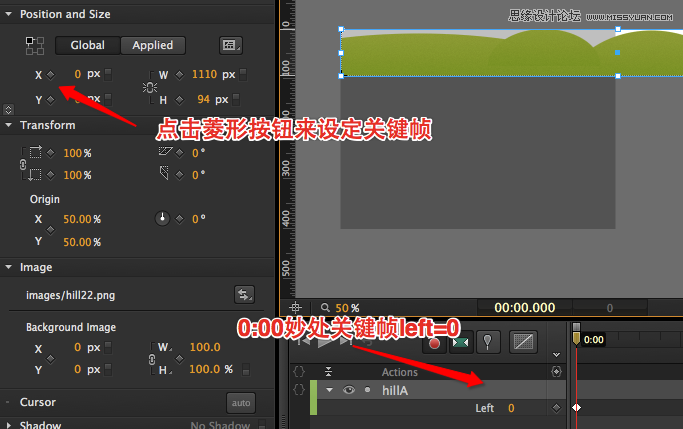Image resolution: width=683 pixels, height=429 pixels.
Task: Click the H height keyframe diamond
Action: pos(179,100)
